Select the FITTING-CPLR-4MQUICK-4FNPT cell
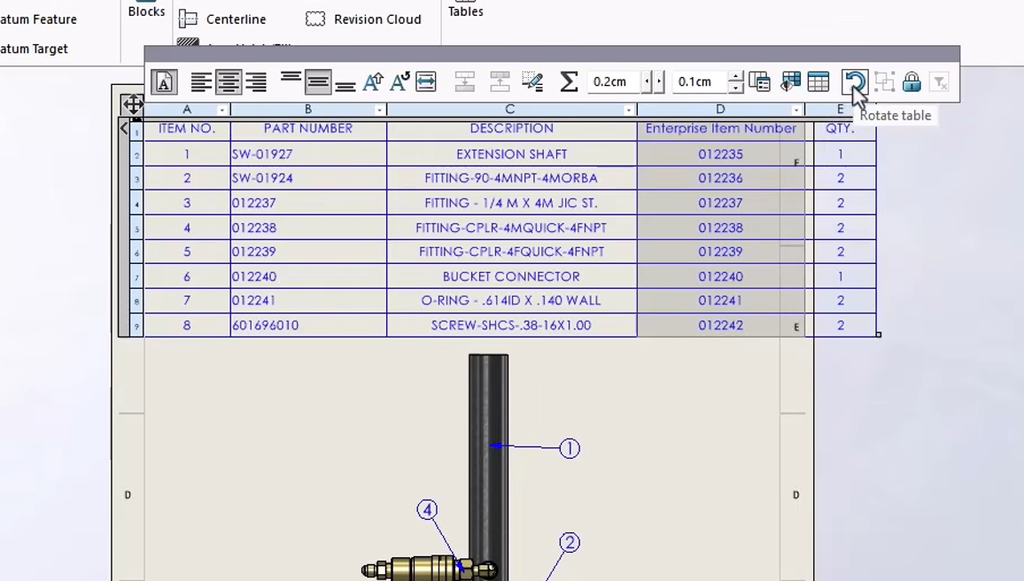 point(512,228)
